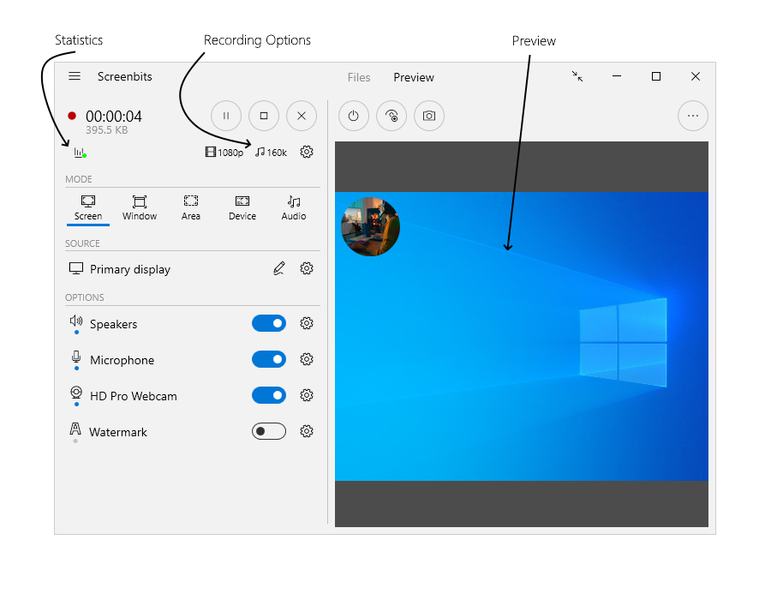
Task: Open the hamburger menu
Action: (74, 76)
